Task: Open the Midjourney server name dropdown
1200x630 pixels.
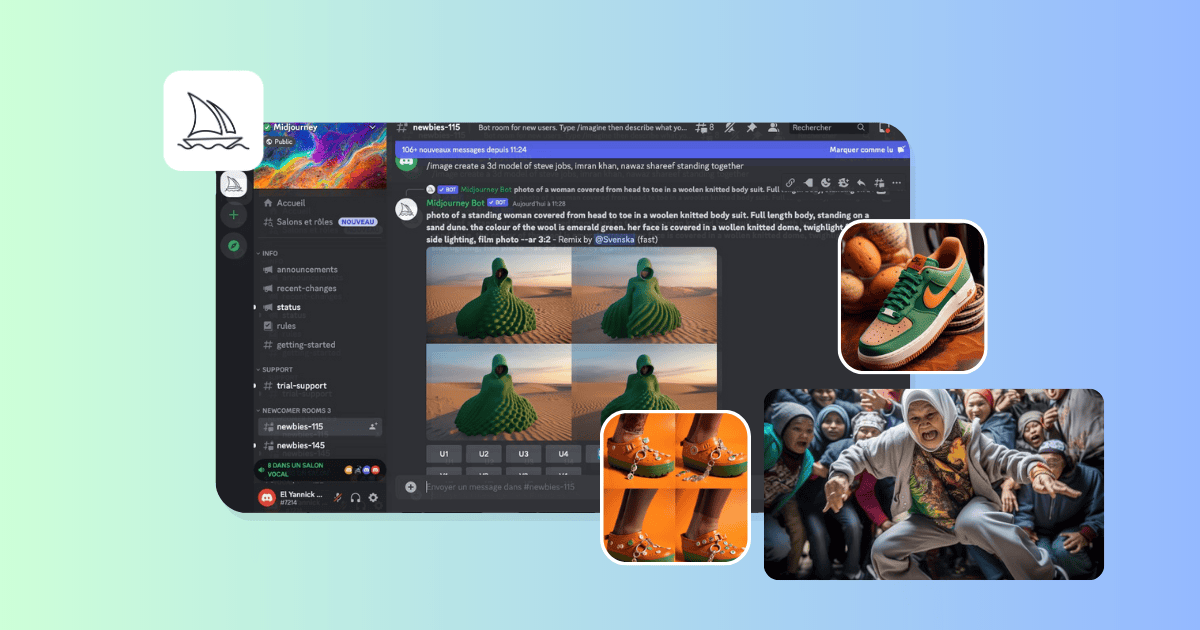Action: (x=372, y=128)
